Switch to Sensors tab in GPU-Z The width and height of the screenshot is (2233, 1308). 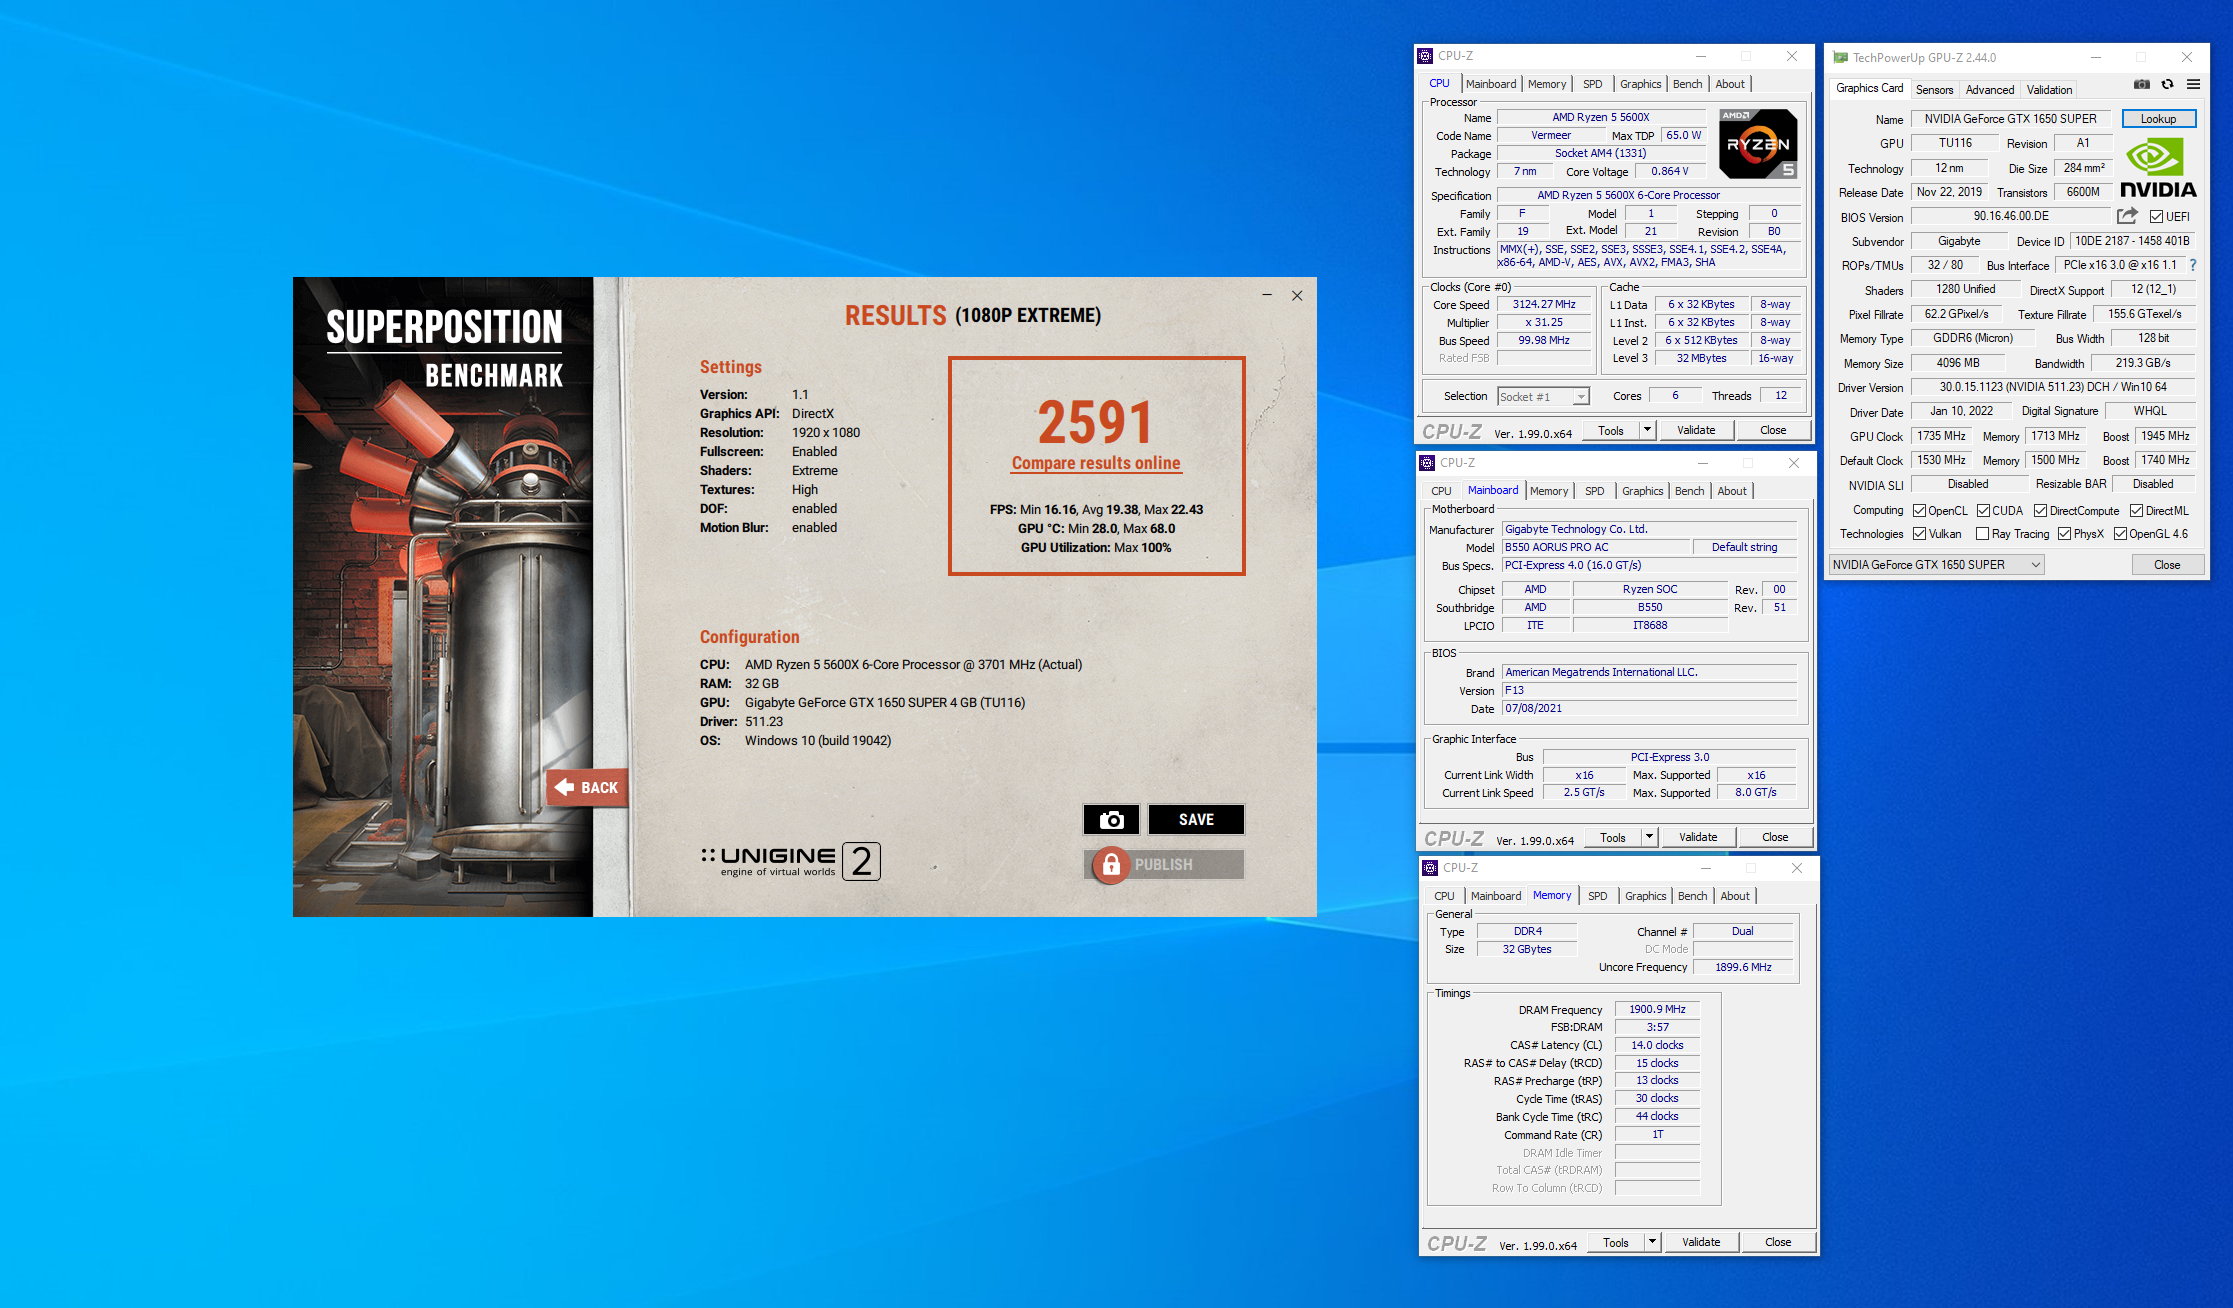coord(1934,89)
